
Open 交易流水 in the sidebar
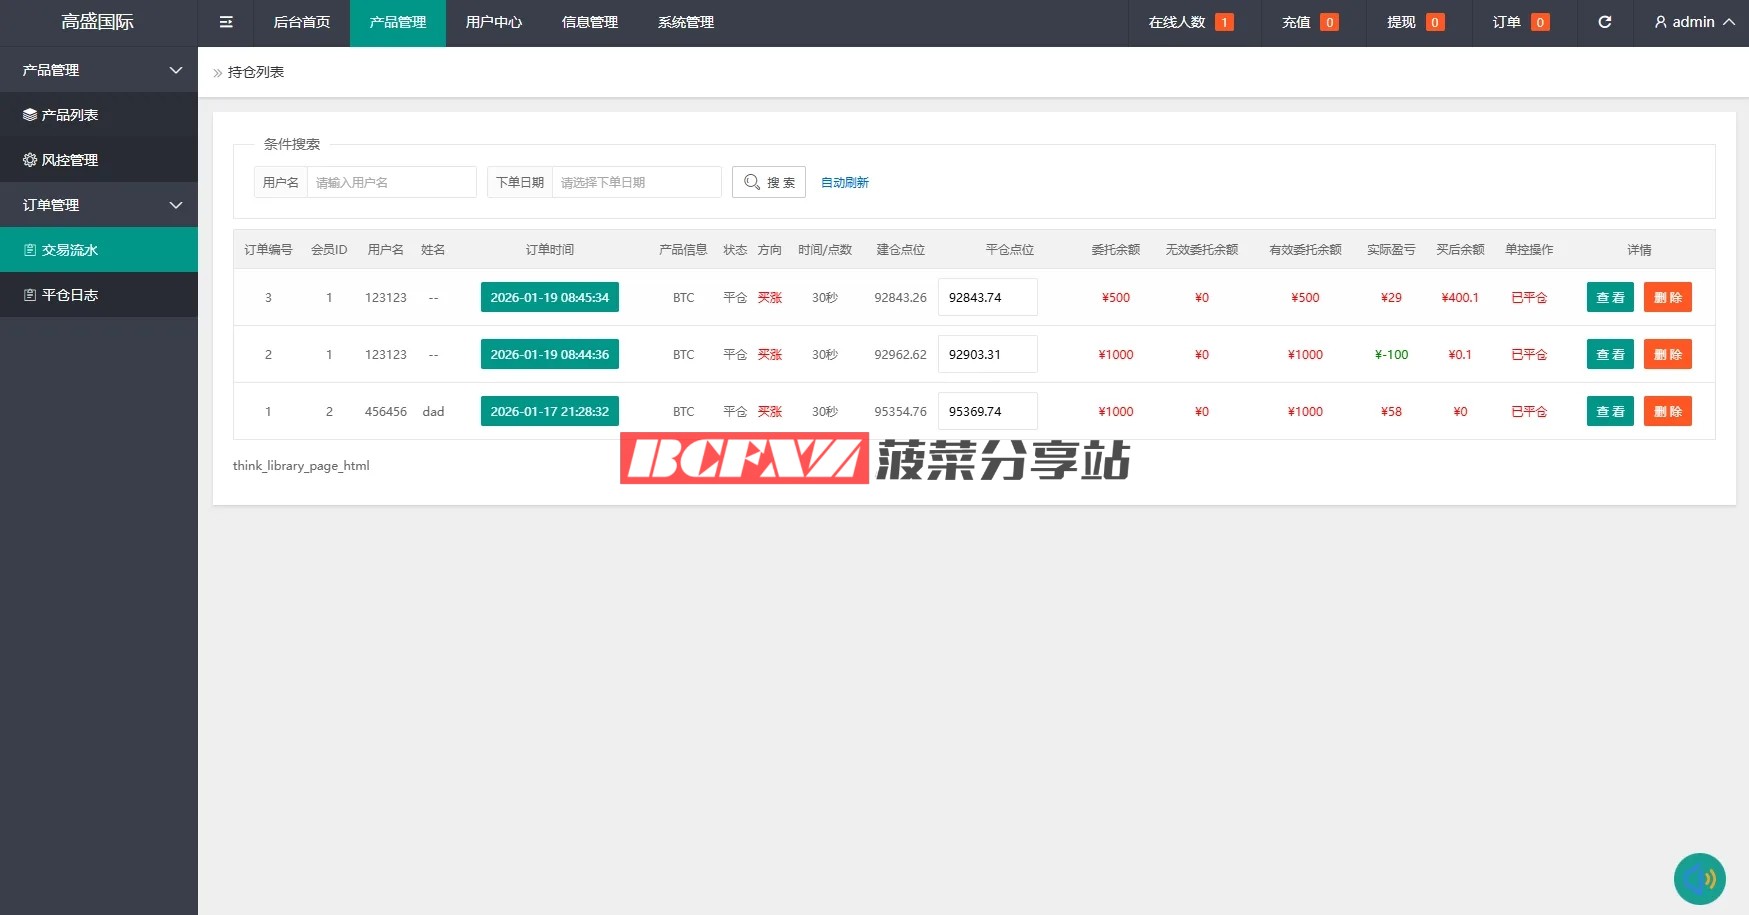[70, 250]
